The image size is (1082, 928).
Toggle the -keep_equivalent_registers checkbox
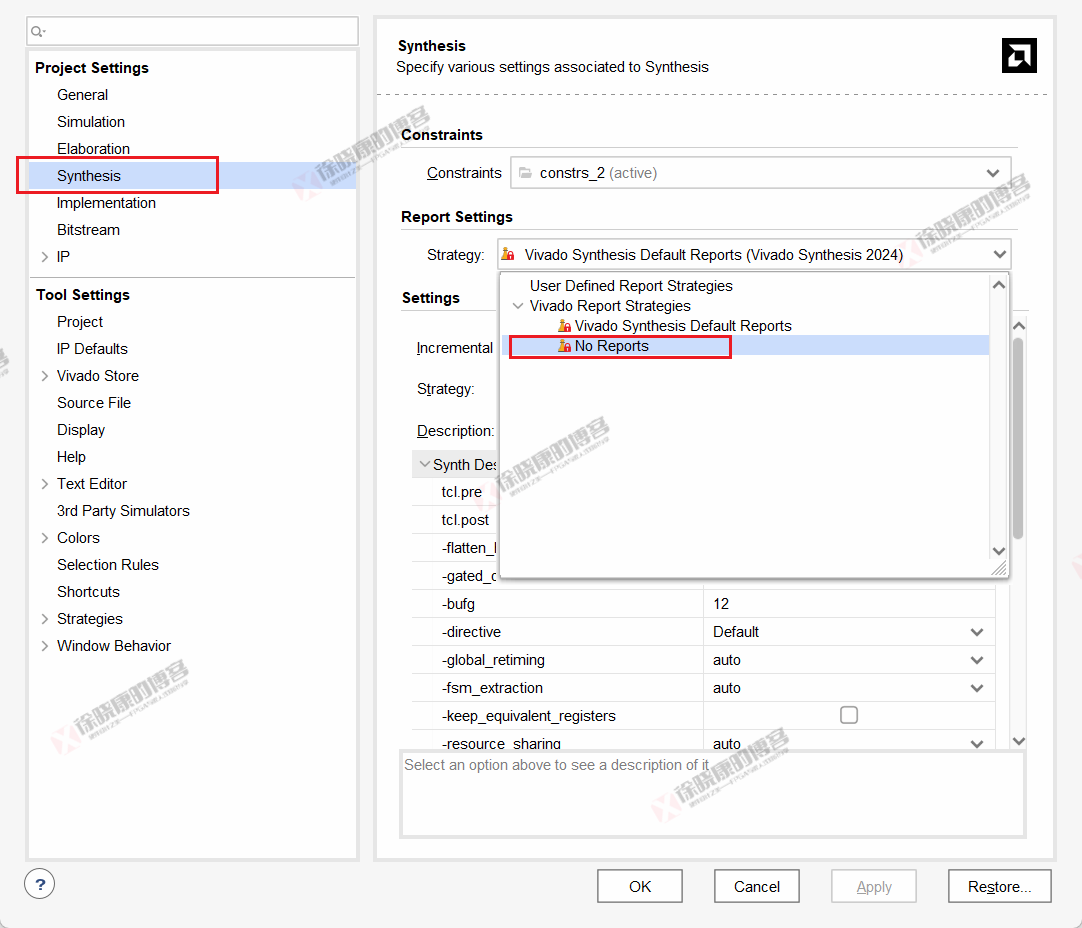tap(849, 715)
